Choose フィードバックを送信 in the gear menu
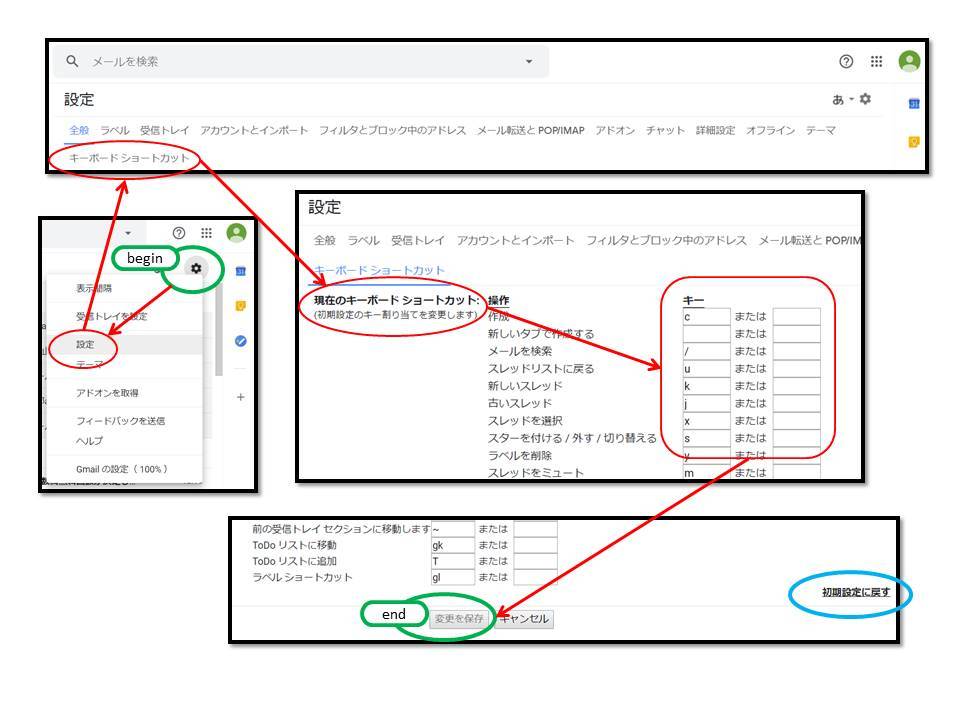This screenshot has width=960, height=720. pos(121,421)
